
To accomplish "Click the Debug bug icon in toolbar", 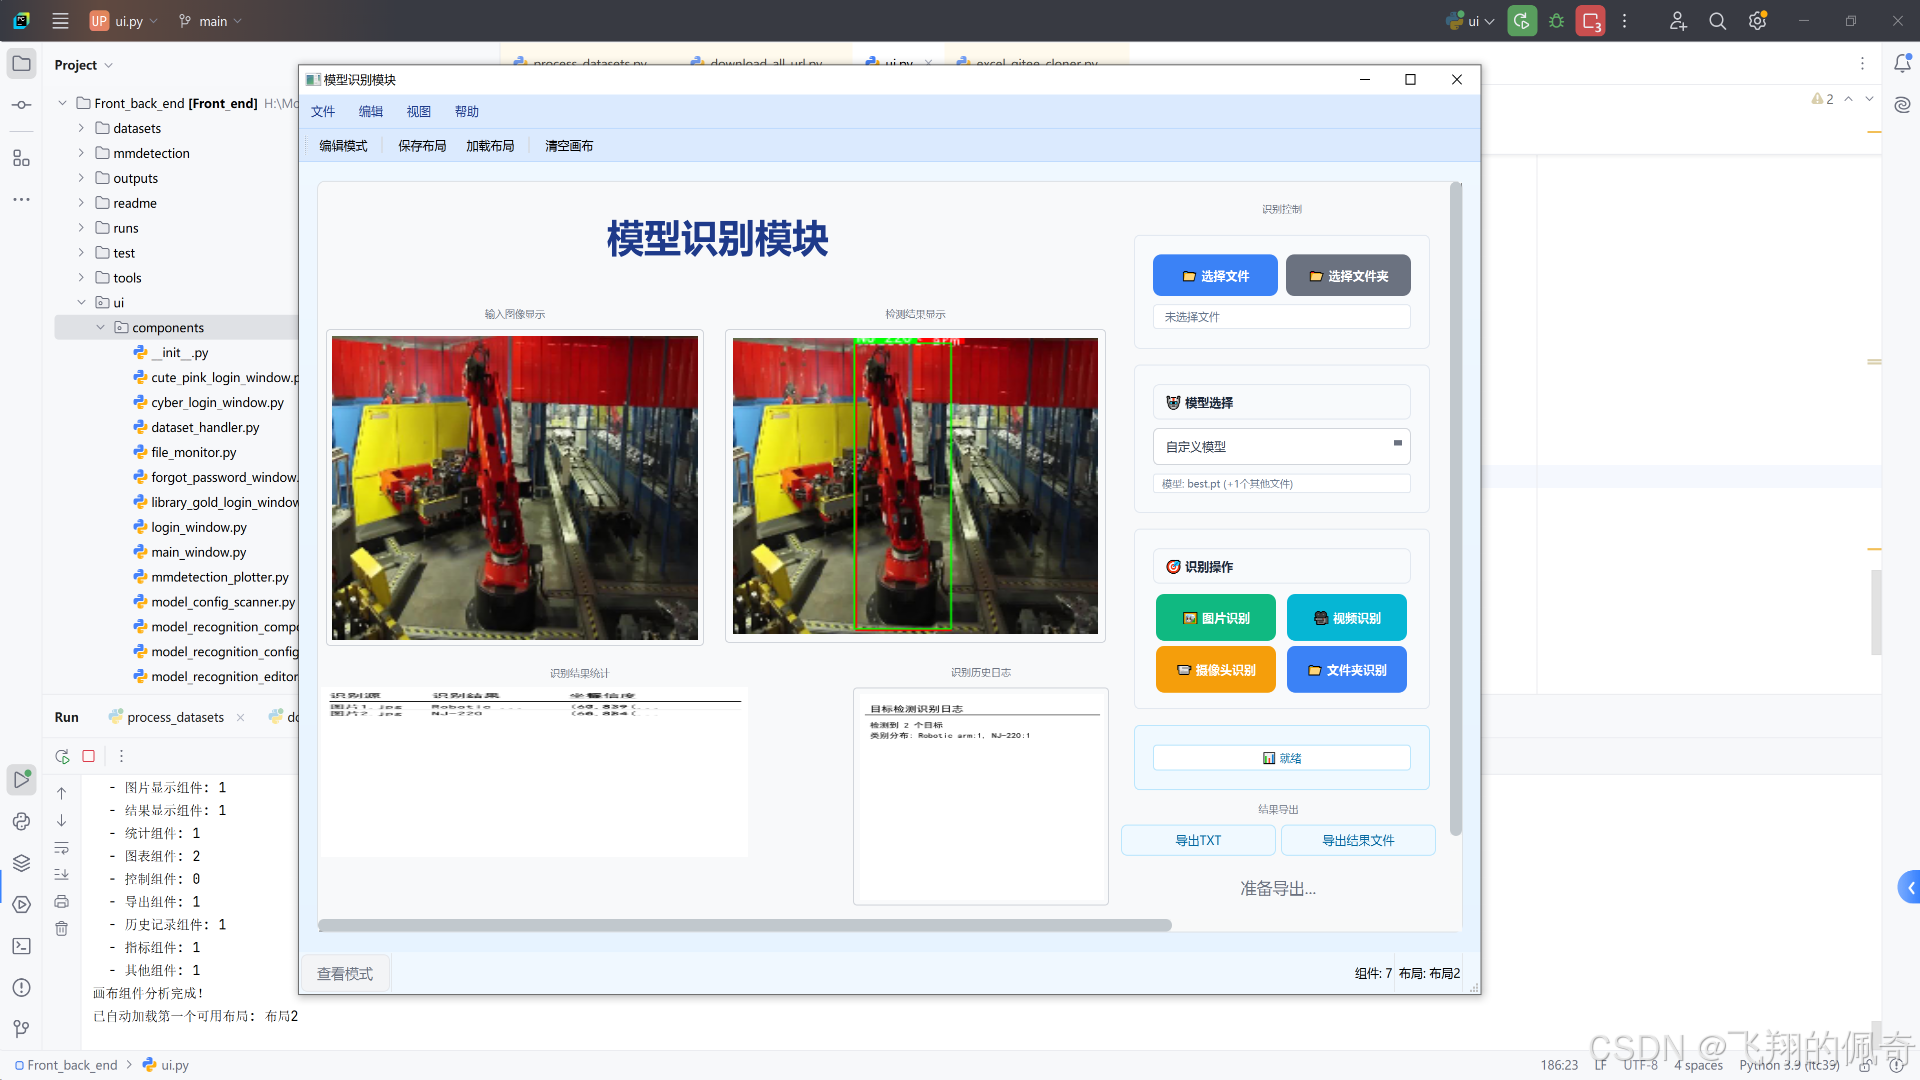I will point(1556,21).
